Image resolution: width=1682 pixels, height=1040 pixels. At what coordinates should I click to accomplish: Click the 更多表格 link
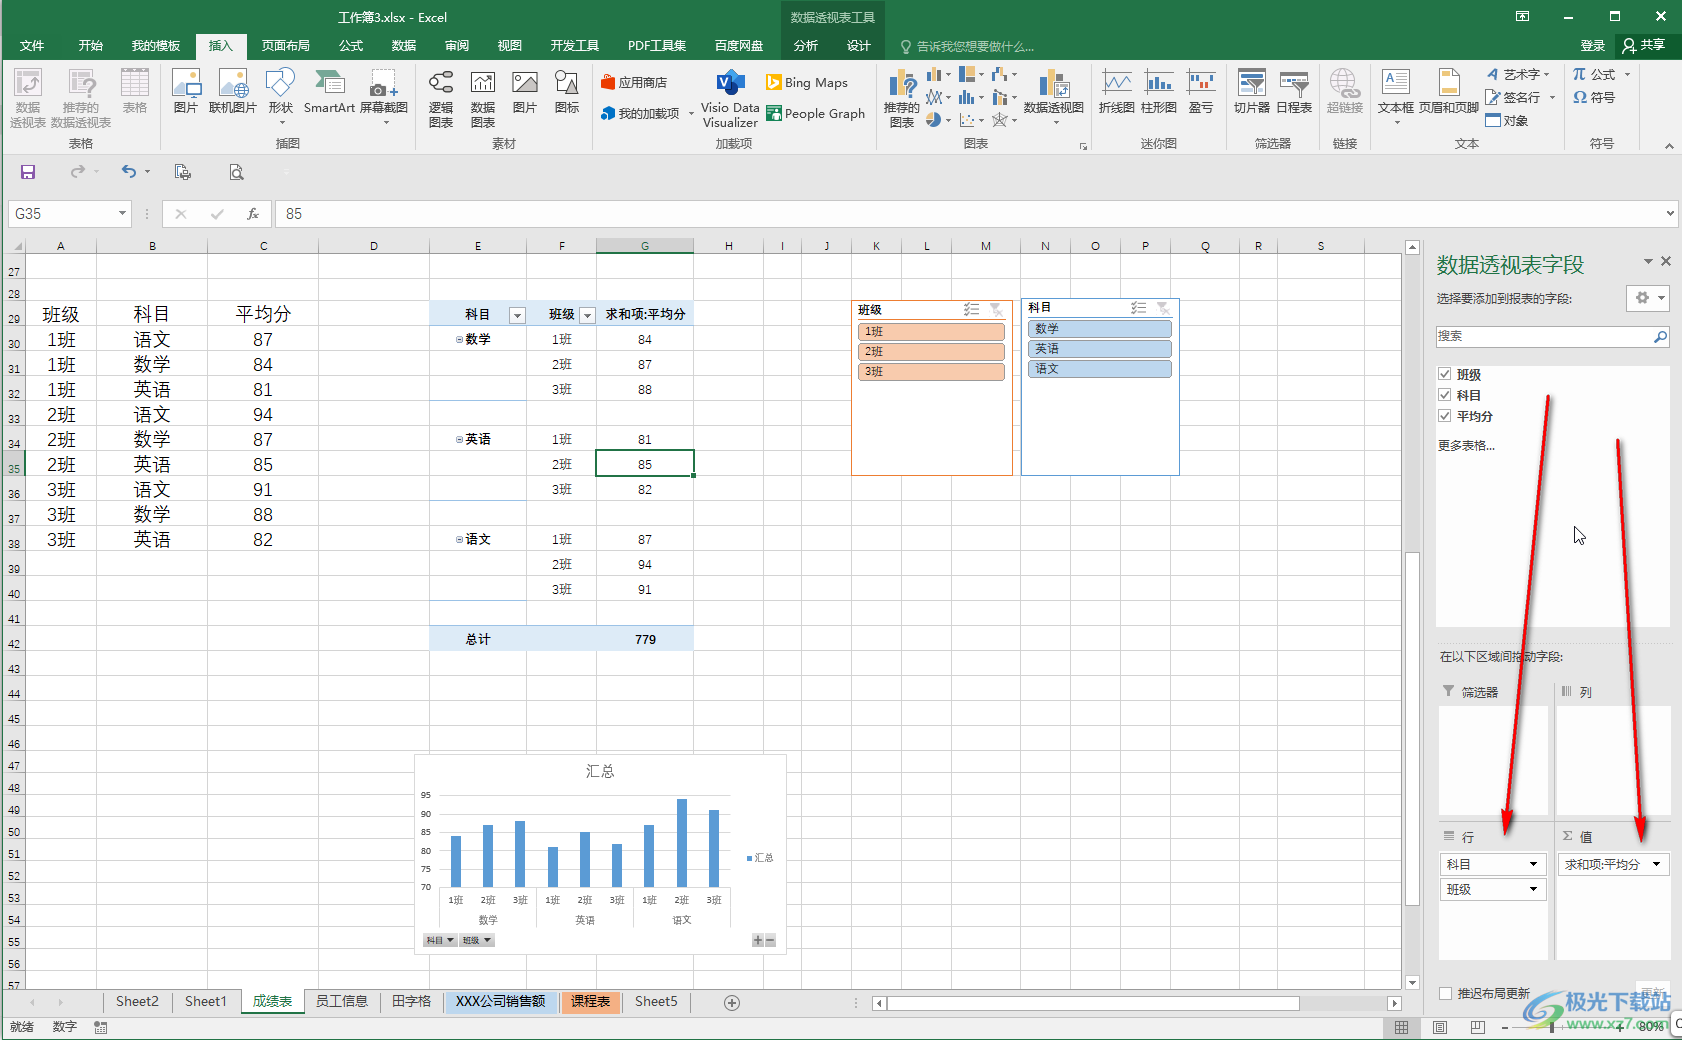click(1466, 446)
